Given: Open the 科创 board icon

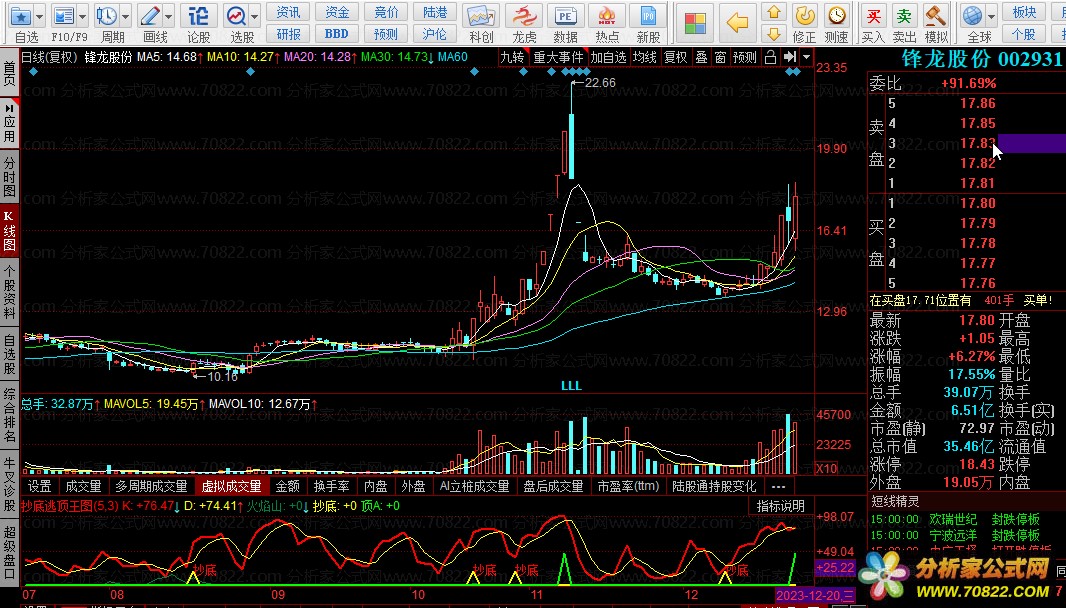Looking at the screenshot, I should click(481, 16).
